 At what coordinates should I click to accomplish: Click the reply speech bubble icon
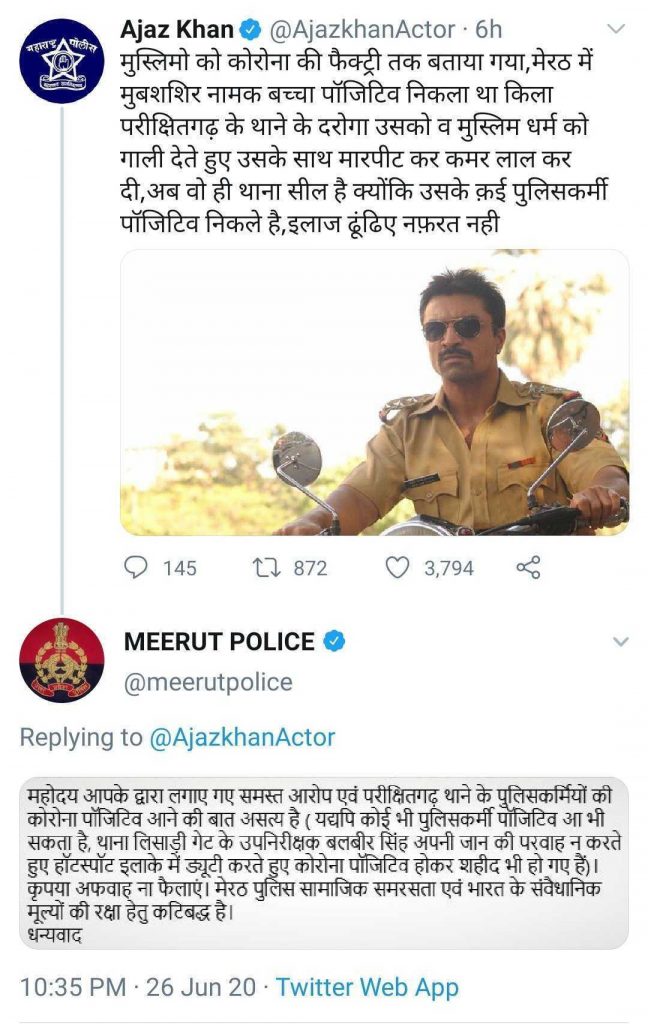pos(137,568)
